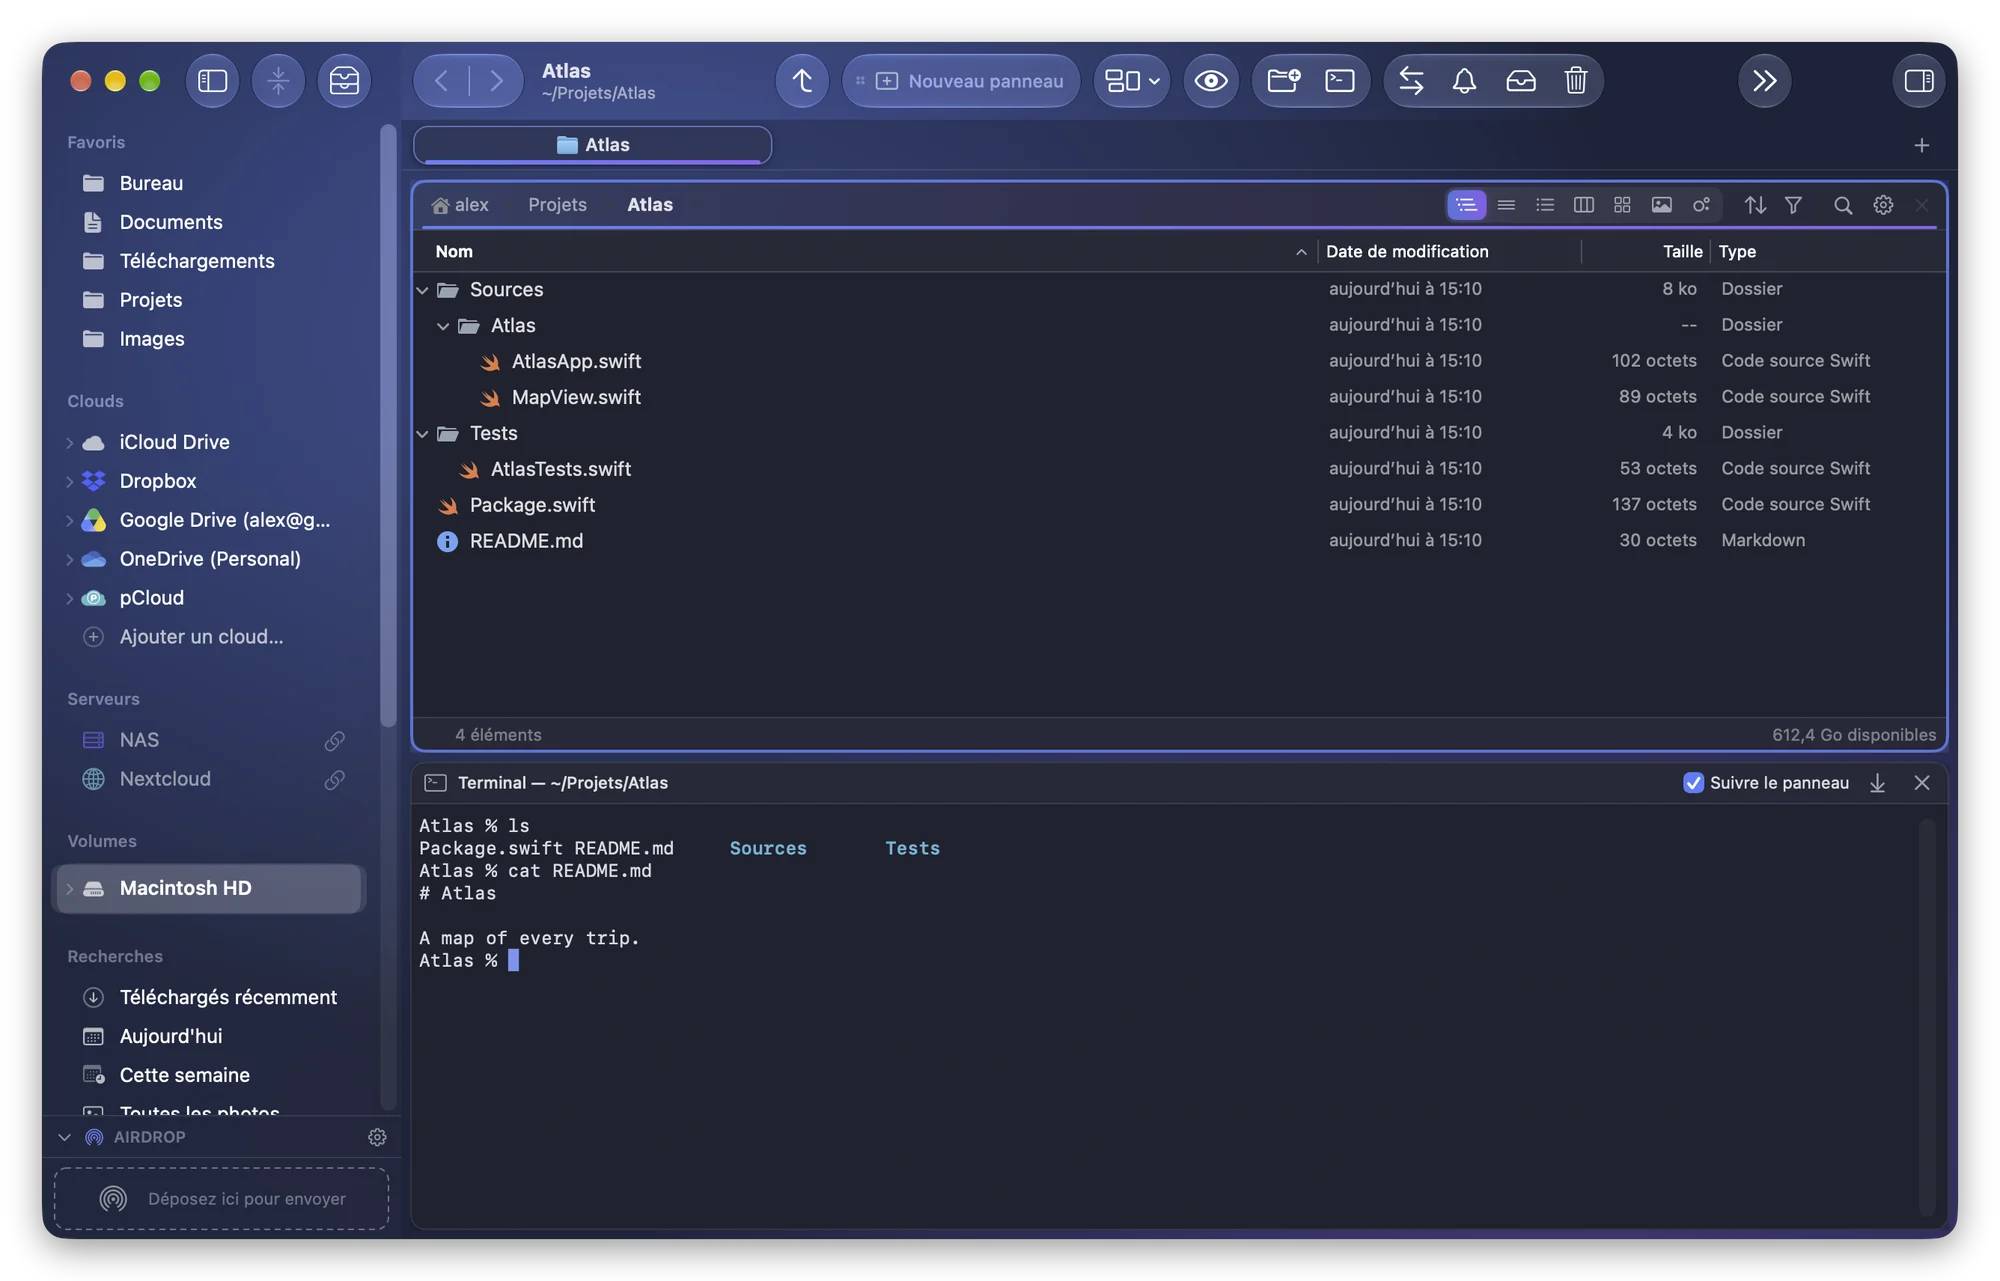2000x1281 pixels.
Task: Open filter funnel icon
Action: click(x=1794, y=205)
